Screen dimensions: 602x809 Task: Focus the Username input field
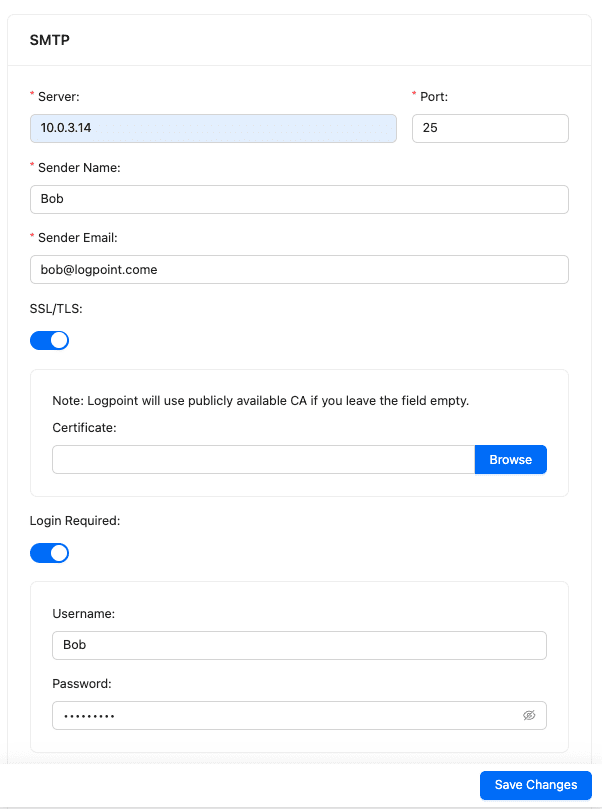click(x=299, y=645)
